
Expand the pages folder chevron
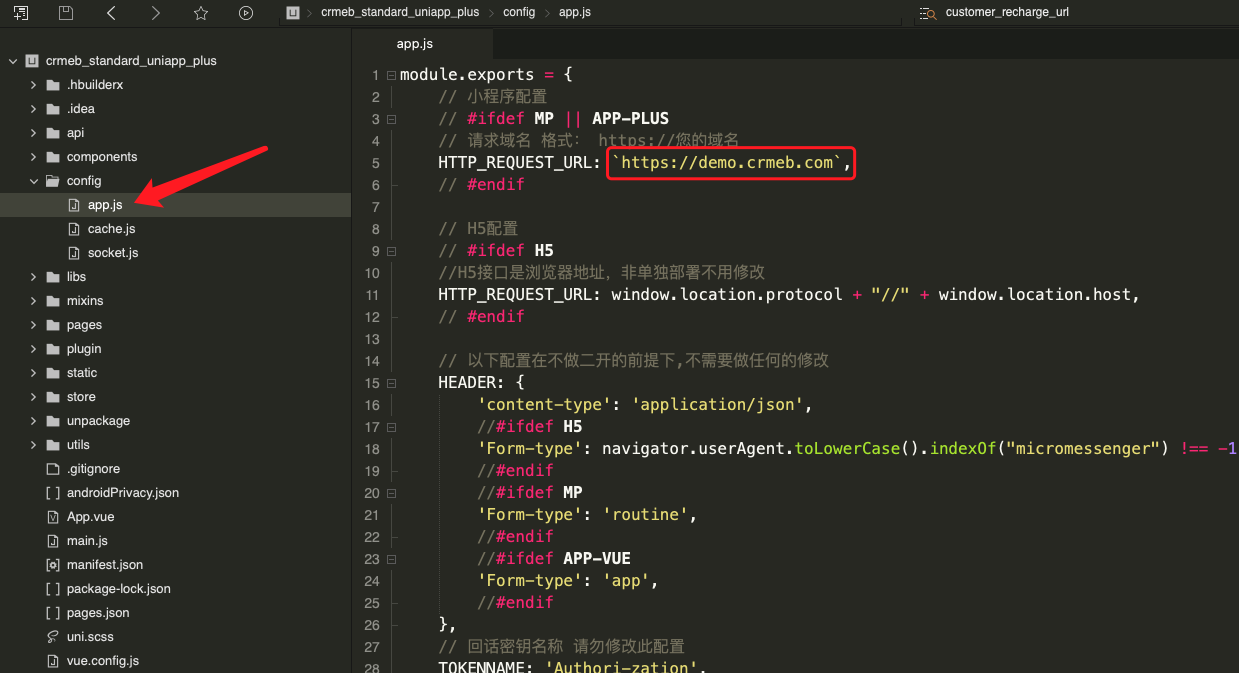(x=35, y=325)
